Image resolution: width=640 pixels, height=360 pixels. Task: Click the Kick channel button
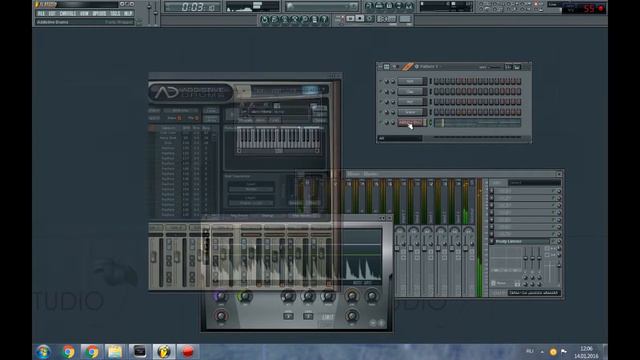pyautogui.click(x=411, y=82)
